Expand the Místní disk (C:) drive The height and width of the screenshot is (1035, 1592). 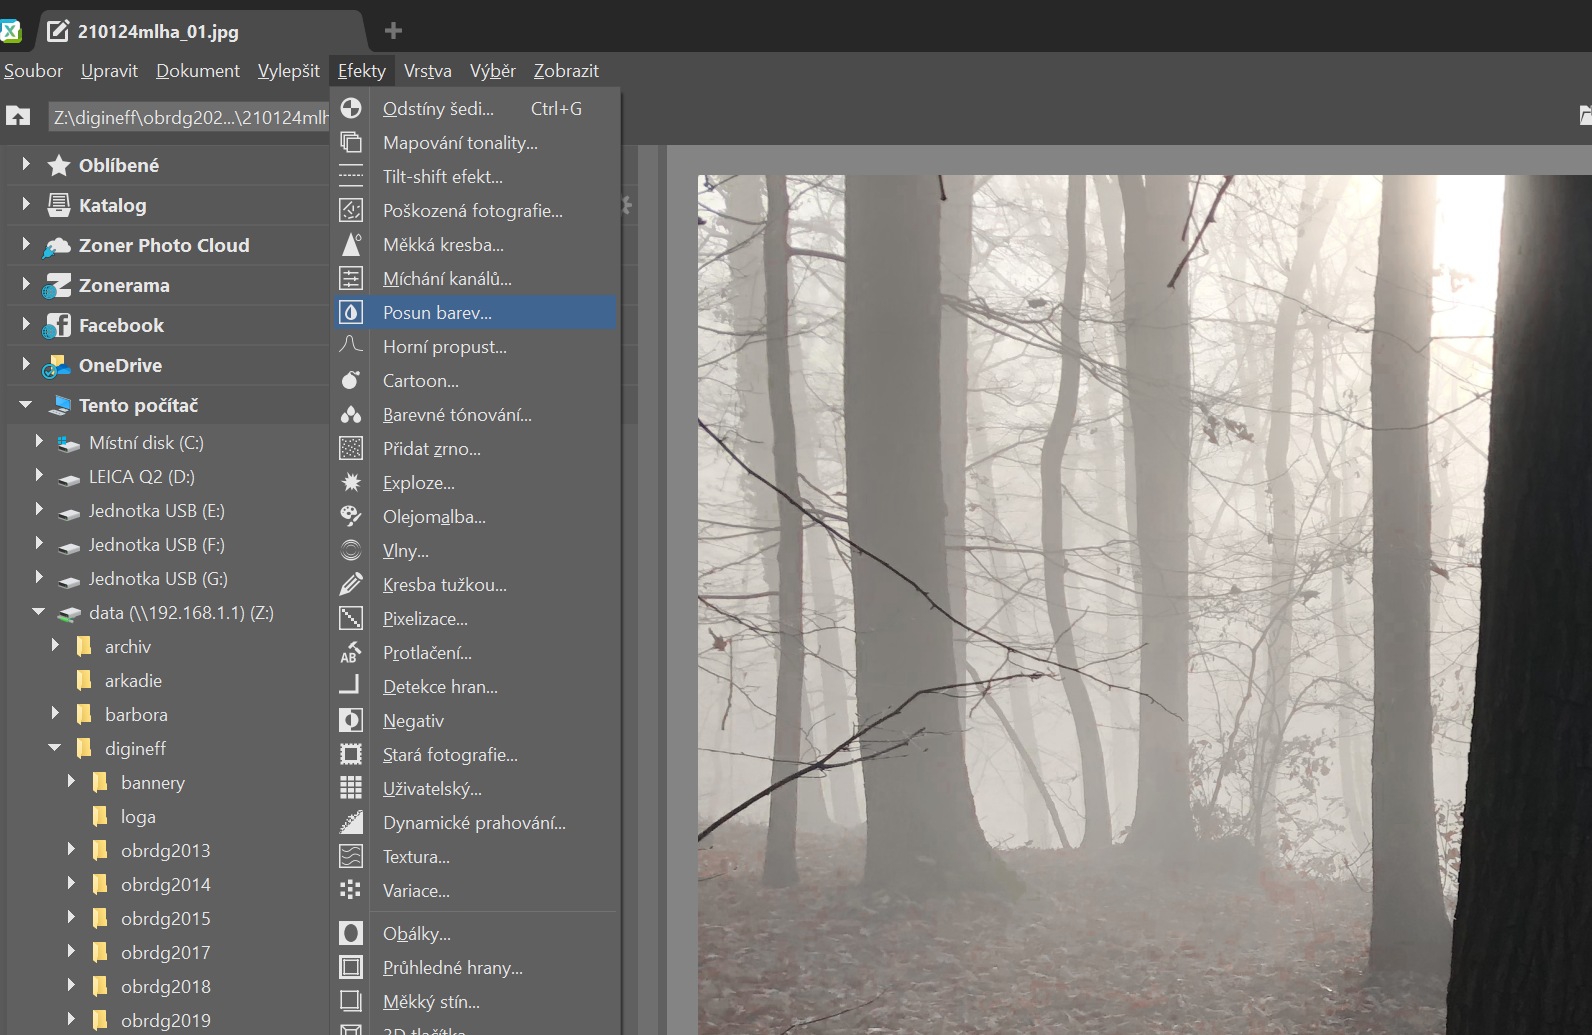tap(39, 441)
